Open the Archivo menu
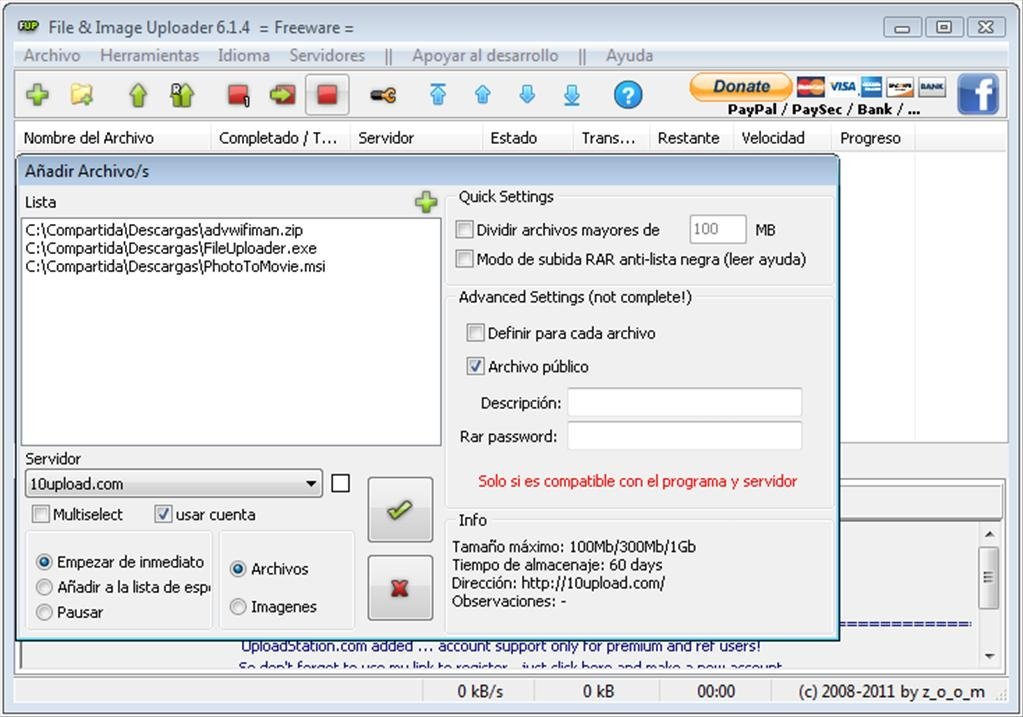Image resolution: width=1023 pixels, height=717 pixels. tap(52, 55)
